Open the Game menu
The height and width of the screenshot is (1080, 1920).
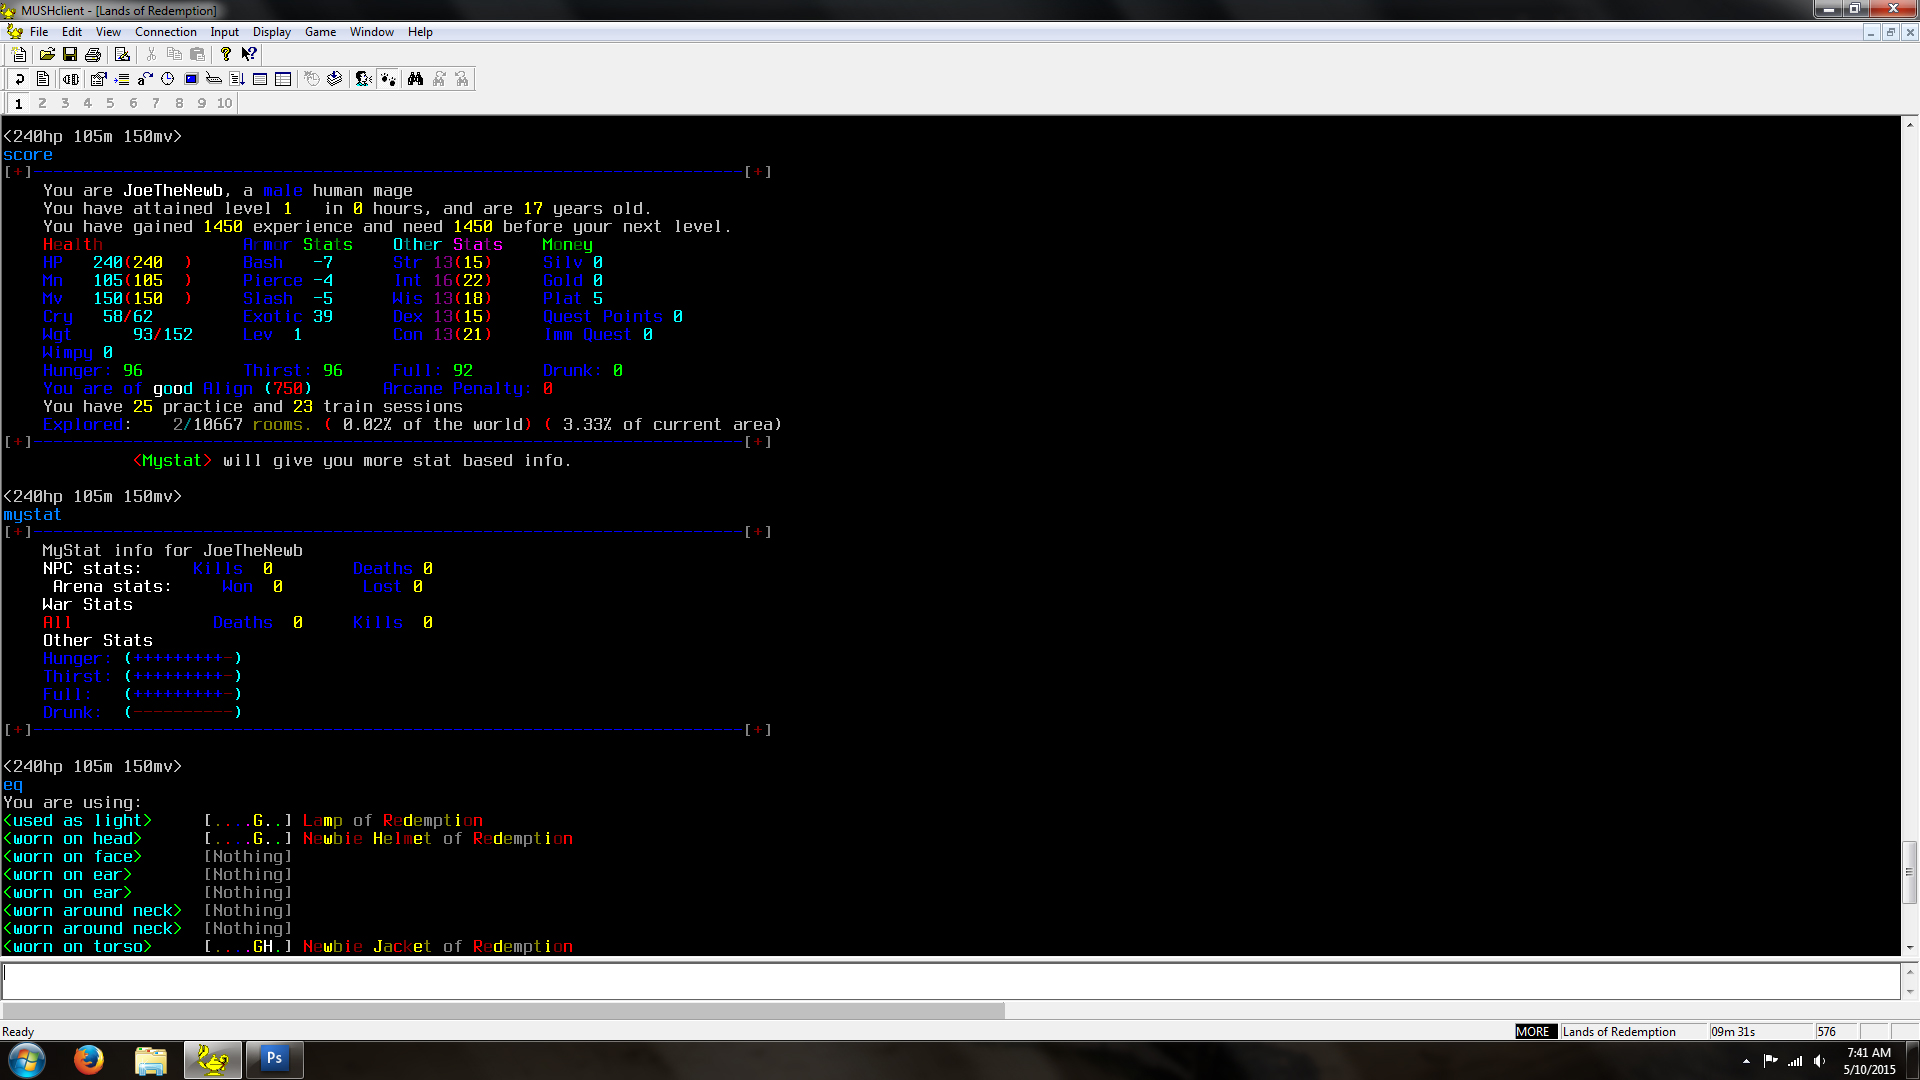click(320, 32)
